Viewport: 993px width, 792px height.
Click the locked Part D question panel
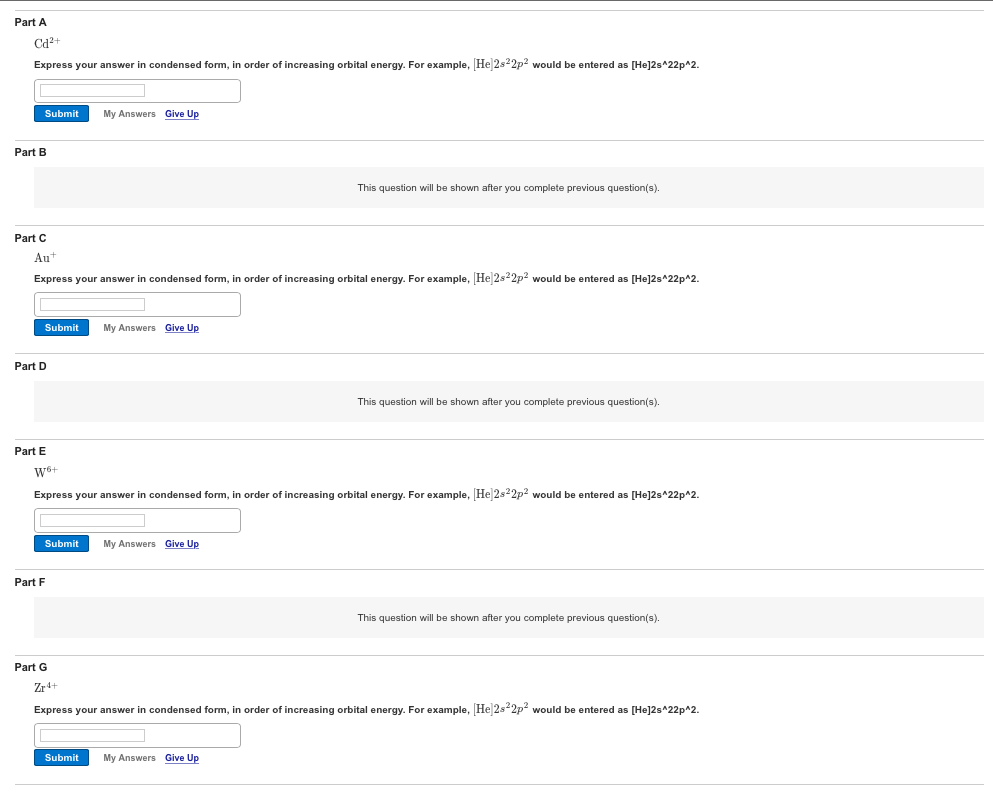click(x=509, y=401)
